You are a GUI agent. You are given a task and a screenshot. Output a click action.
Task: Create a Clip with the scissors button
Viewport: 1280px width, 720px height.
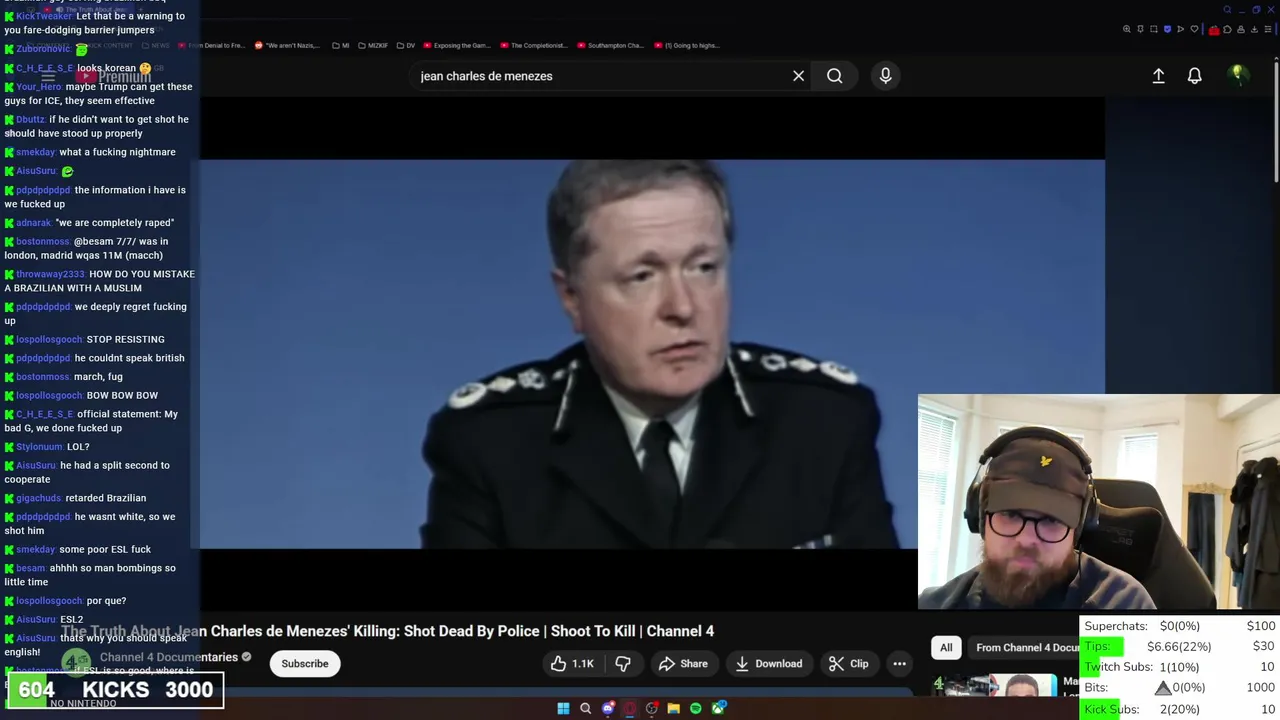pyautogui.click(x=849, y=664)
